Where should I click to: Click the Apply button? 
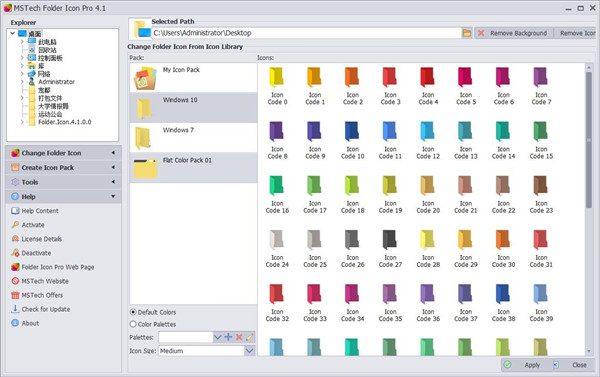pos(527,365)
